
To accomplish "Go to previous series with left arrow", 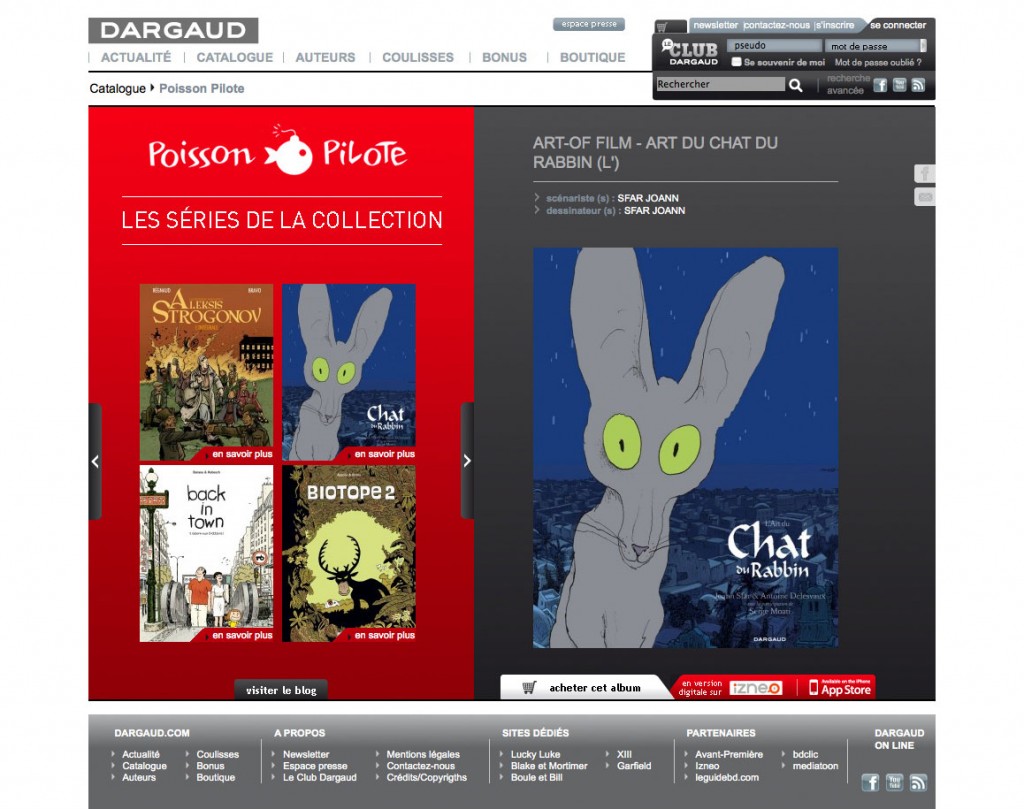I will (95, 462).
